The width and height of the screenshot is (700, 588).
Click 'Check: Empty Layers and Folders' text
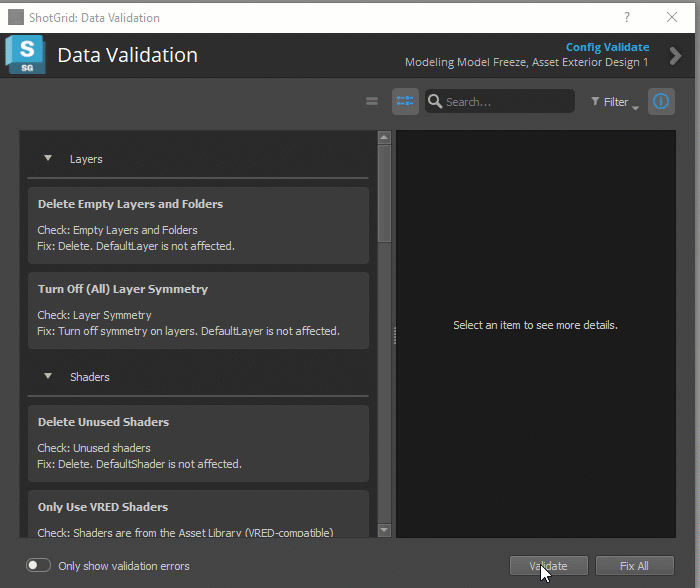[x=117, y=230]
